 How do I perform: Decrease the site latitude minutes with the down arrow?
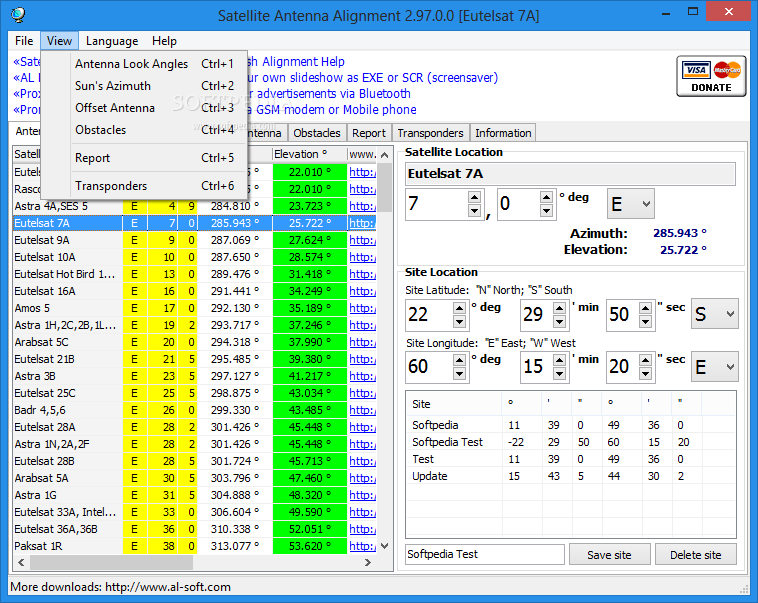[559, 321]
